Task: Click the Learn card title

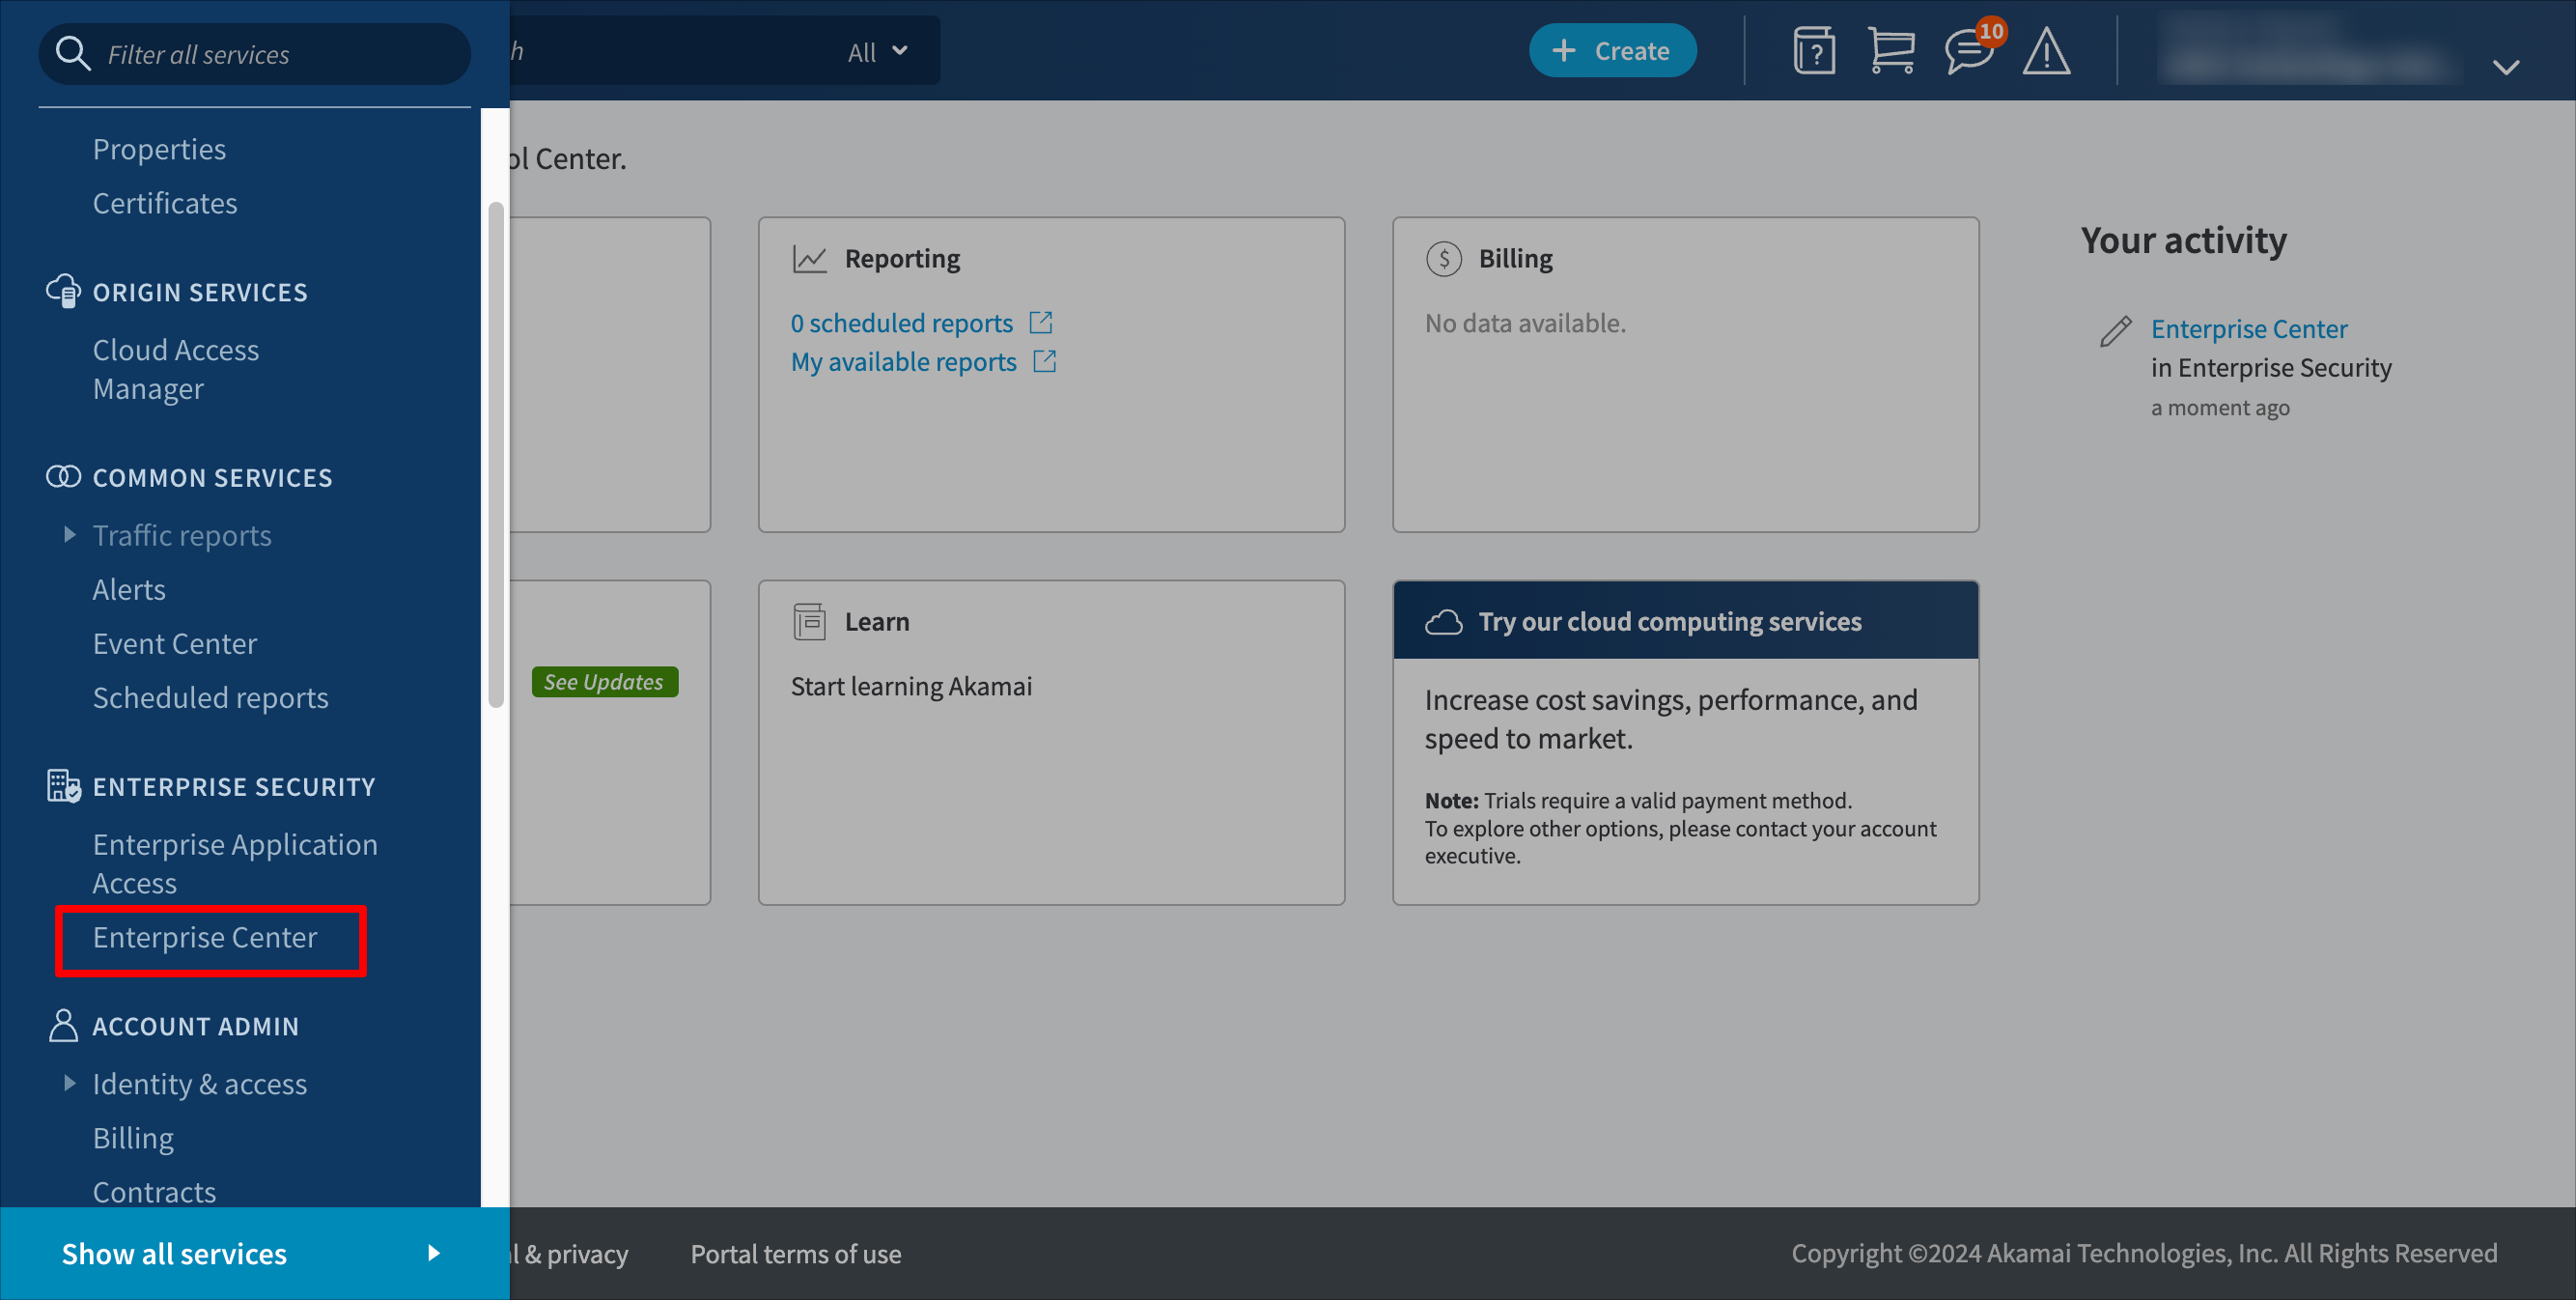Action: pyautogui.click(x=877, y=622)
